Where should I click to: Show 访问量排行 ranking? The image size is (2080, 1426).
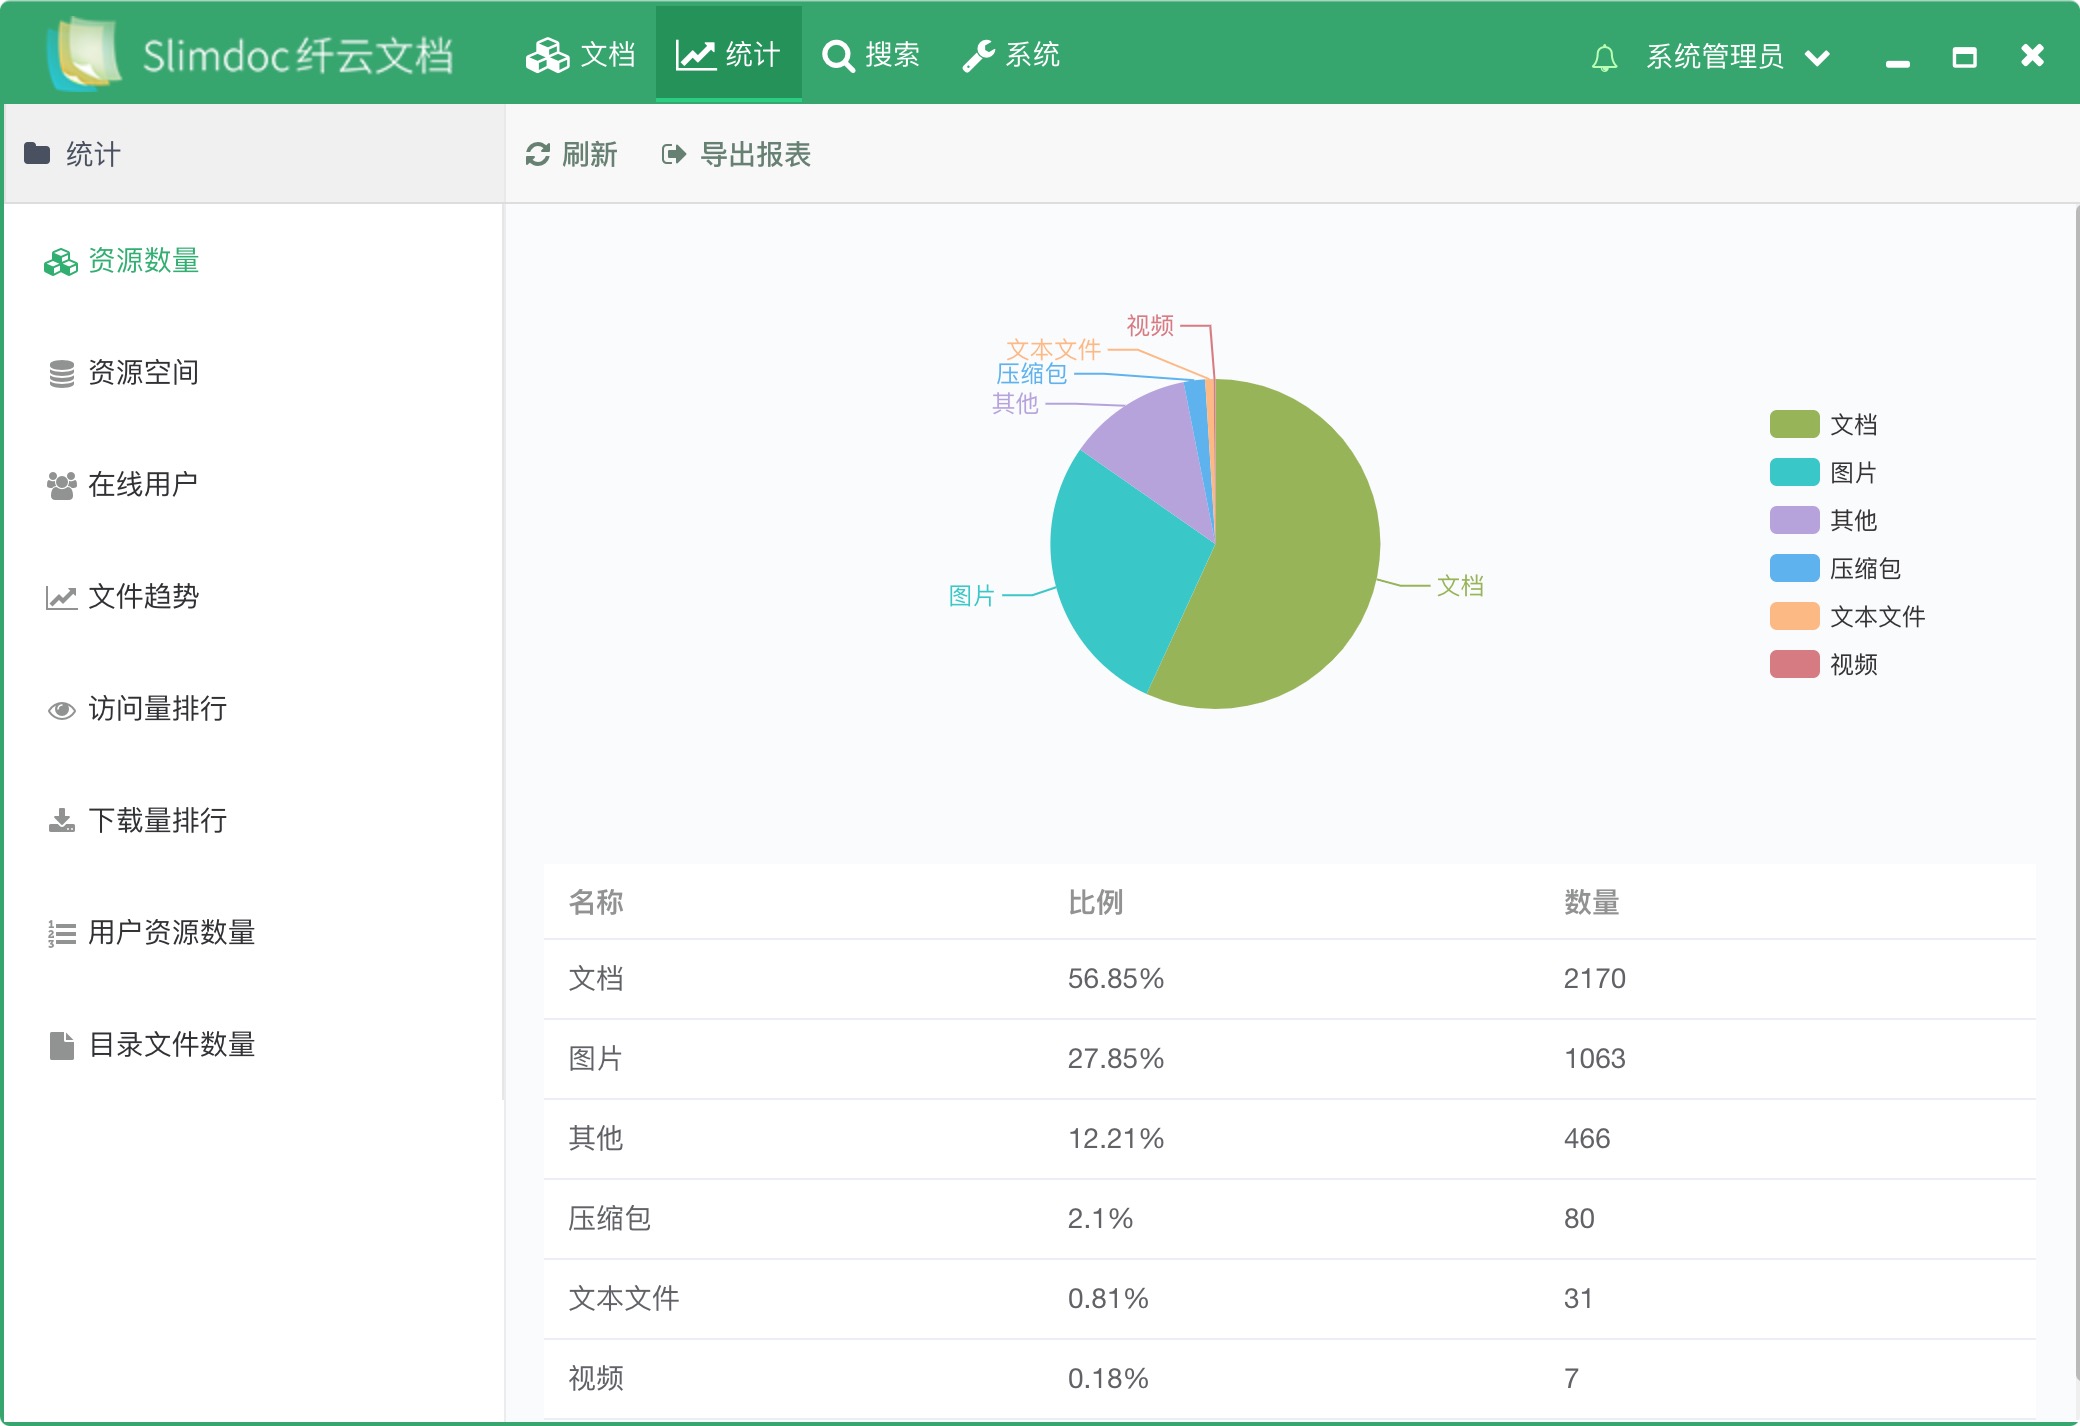[136, 709]
